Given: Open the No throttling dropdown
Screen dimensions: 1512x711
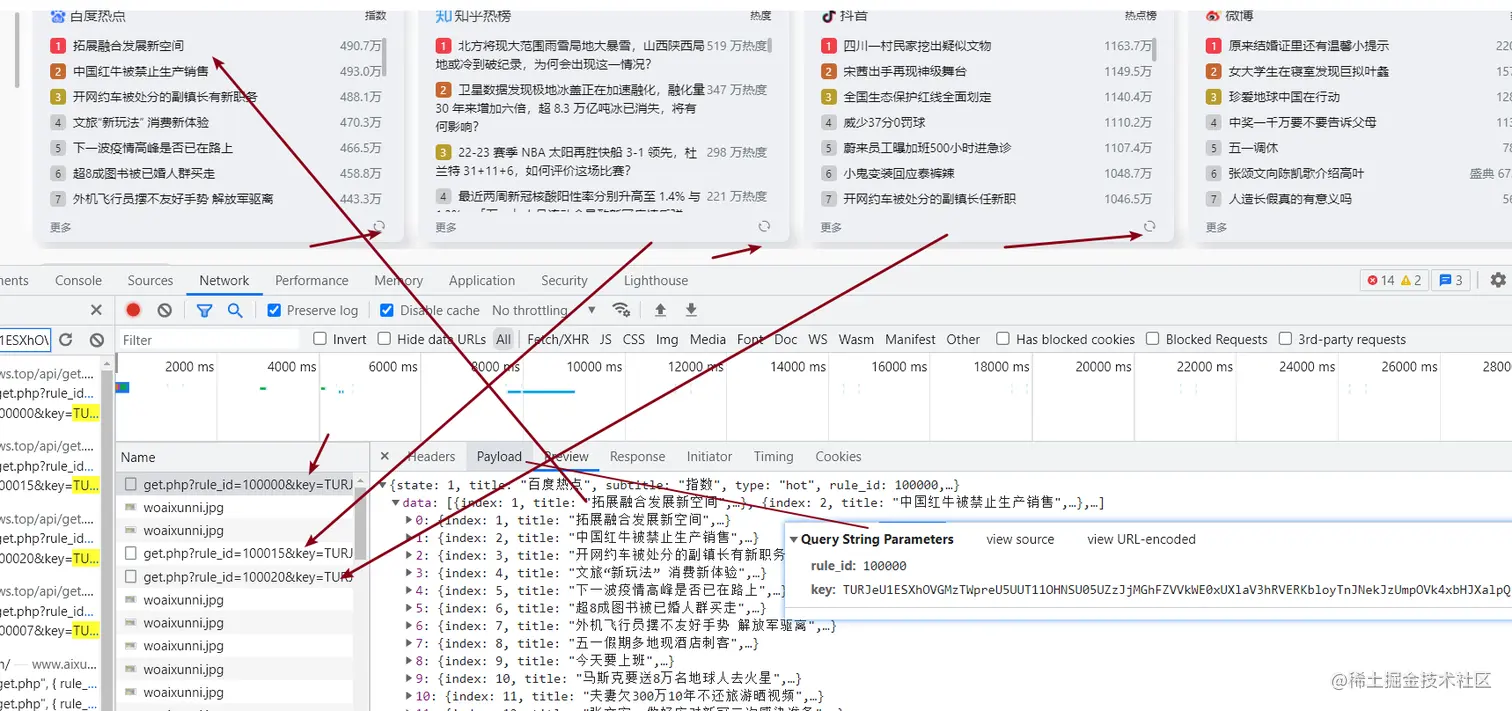Looking at the screenshot, I should point(544,310).
